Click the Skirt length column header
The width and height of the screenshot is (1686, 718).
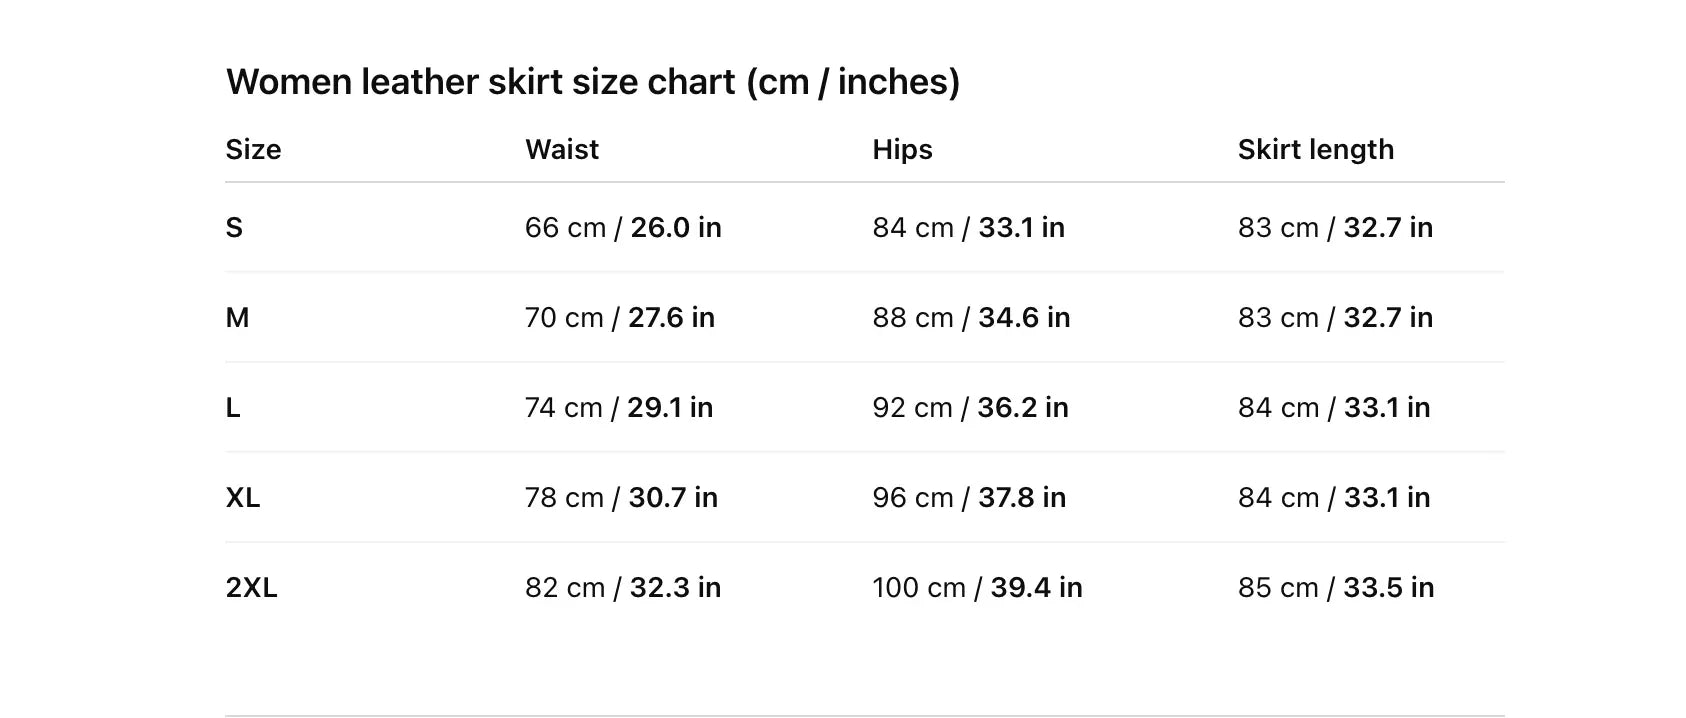pos(1315,150)
